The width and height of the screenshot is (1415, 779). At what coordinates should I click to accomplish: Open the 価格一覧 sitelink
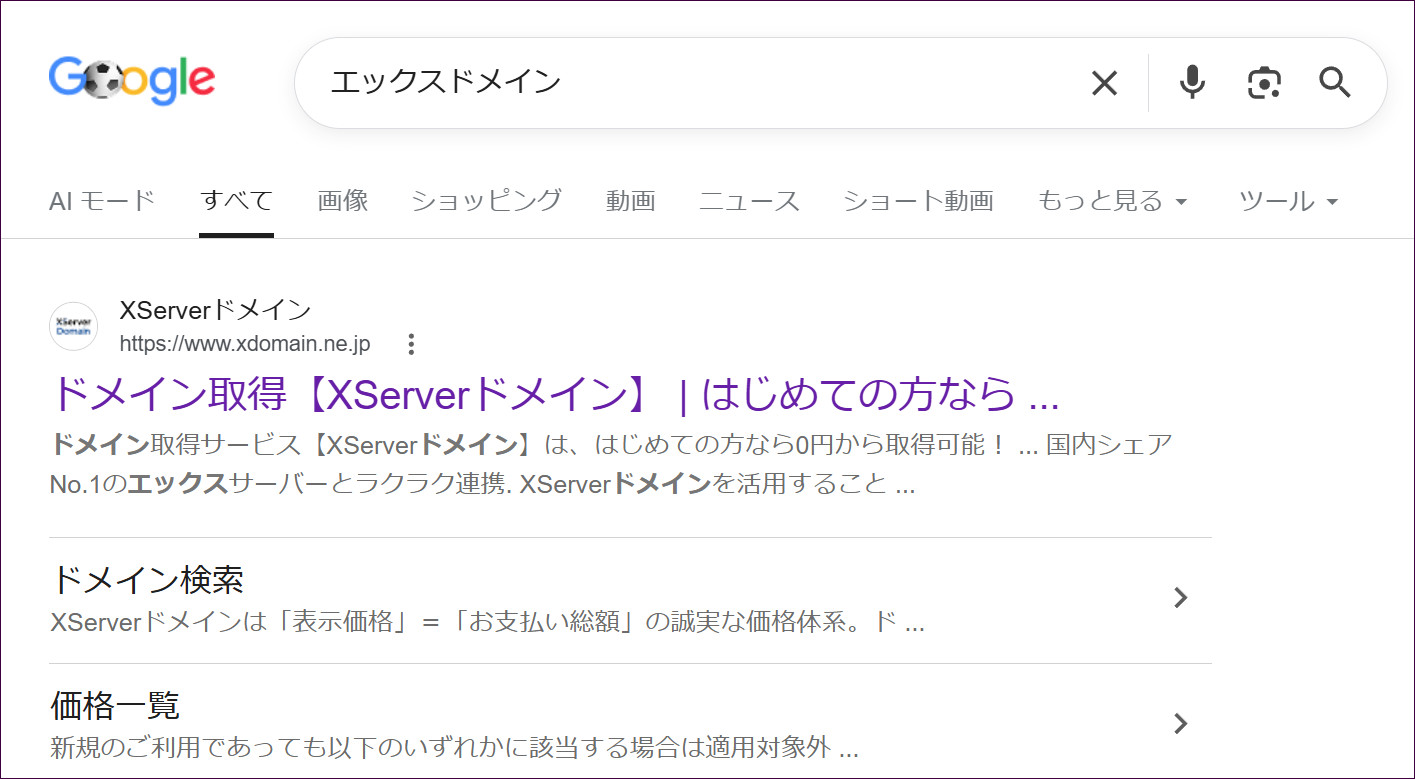tap(115, 705)
